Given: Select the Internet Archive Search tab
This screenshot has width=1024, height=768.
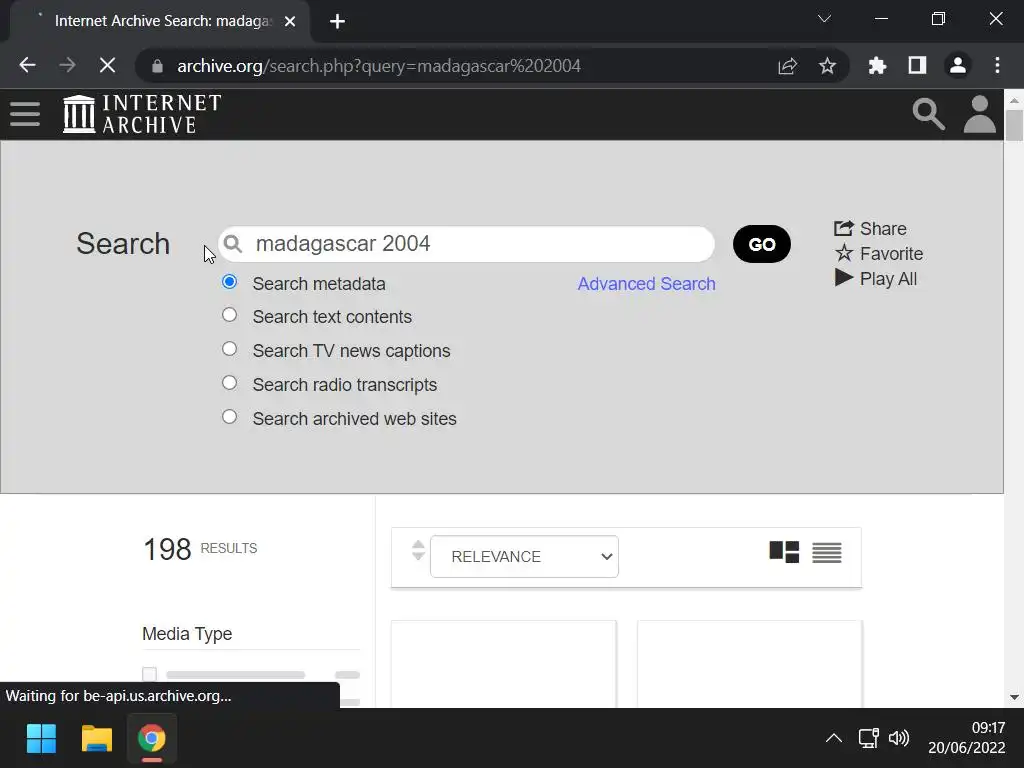Looking at the screenshot, I should click(160, 22).
